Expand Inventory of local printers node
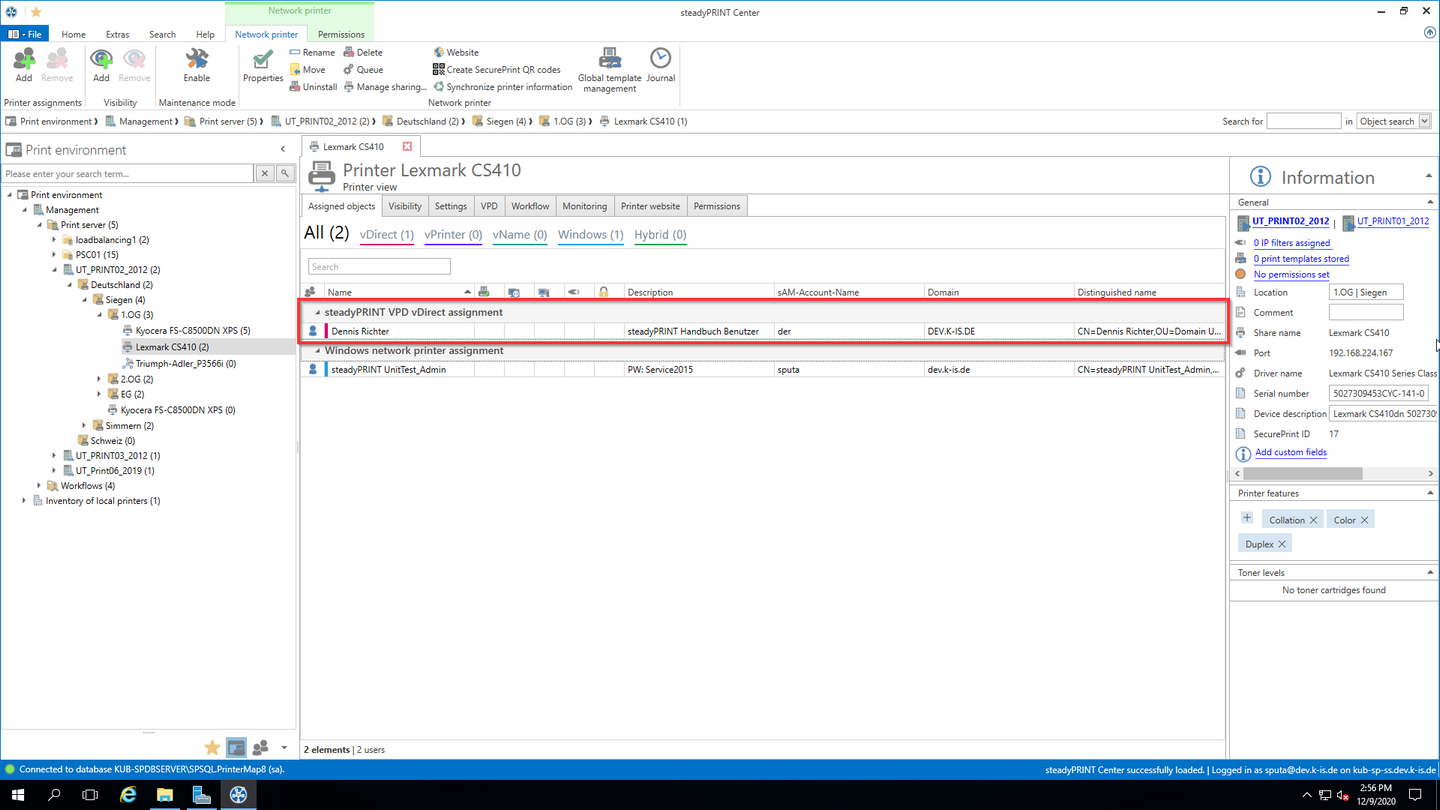 pyautogui.click(x=25, y=501)
